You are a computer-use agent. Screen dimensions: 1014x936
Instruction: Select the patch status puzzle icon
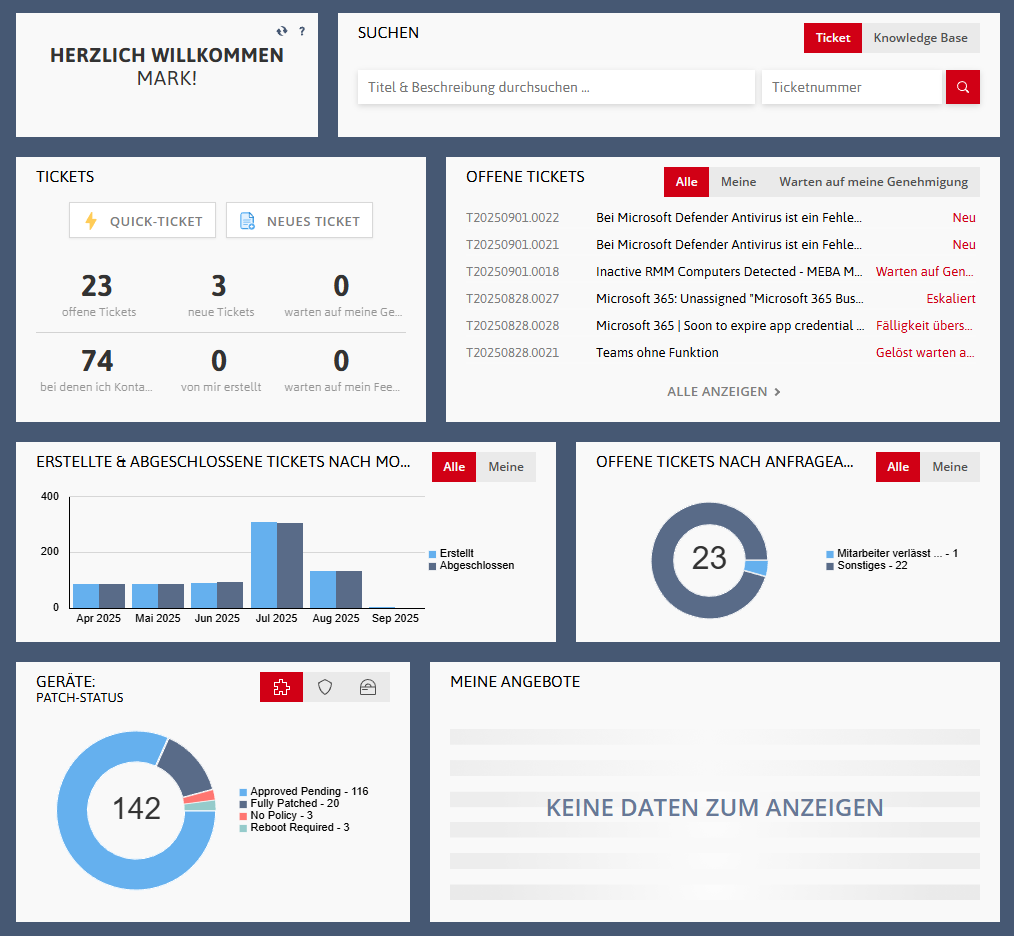click(x=281, y=687)
